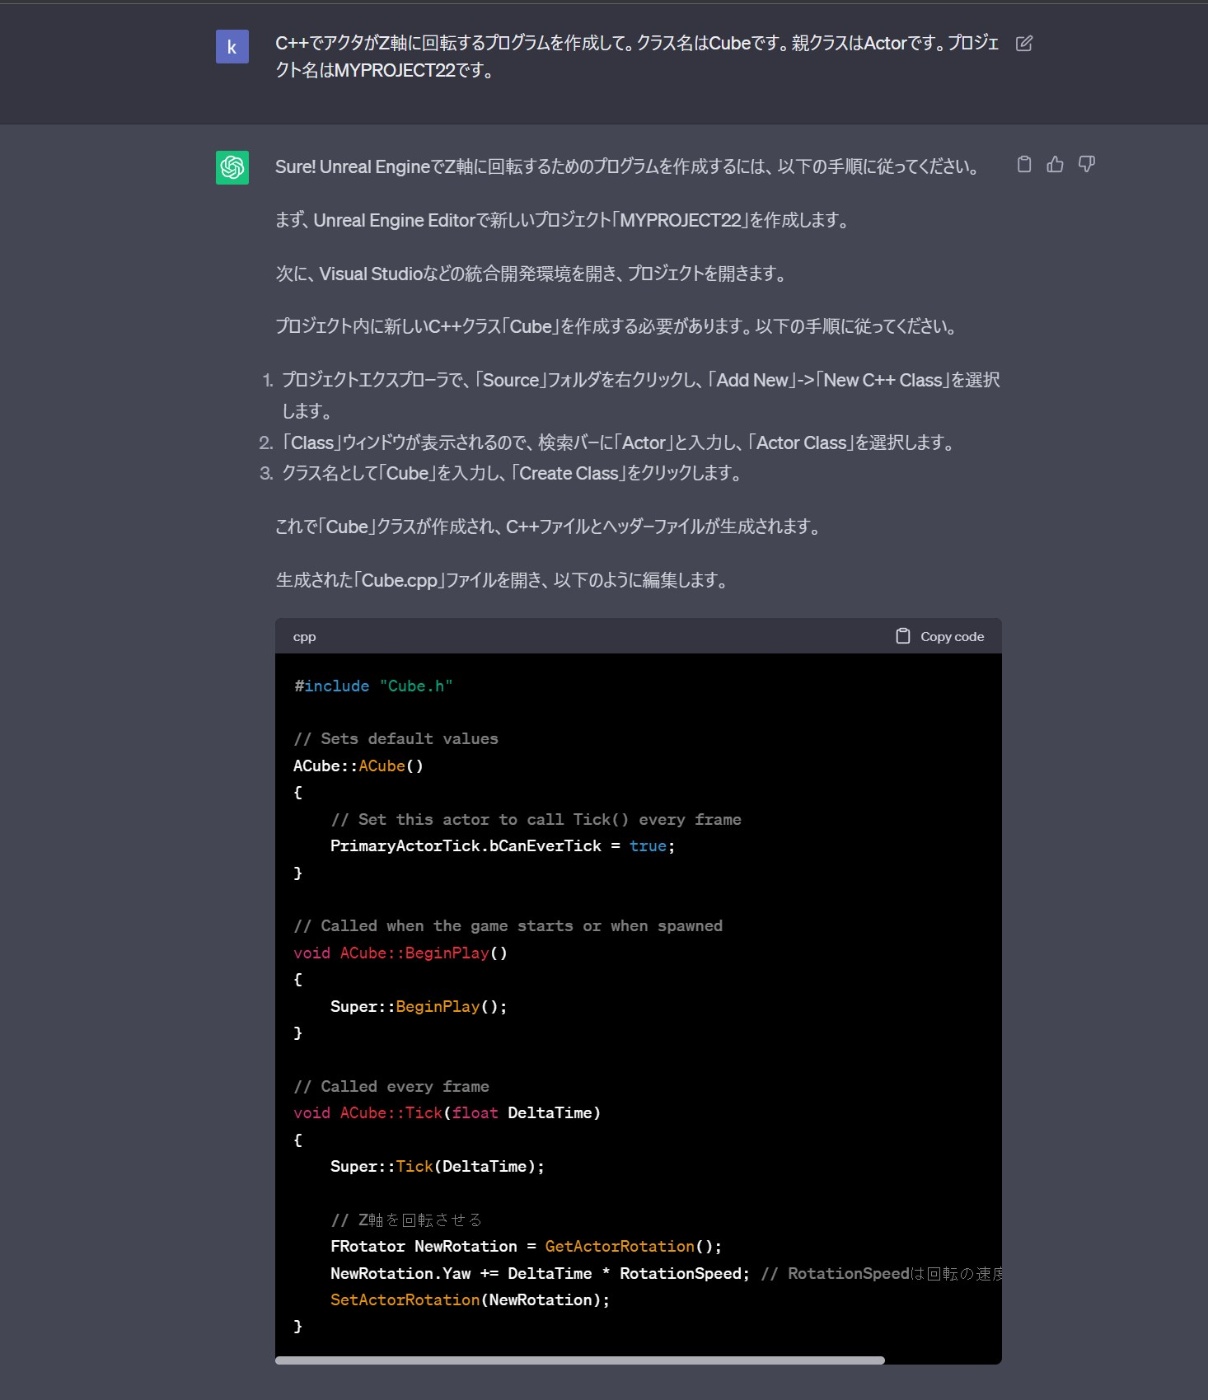The image size is (1208, 1400).
Task: Click the paragraph mentioning Visual Studio
Action: (x=532, y=273)
